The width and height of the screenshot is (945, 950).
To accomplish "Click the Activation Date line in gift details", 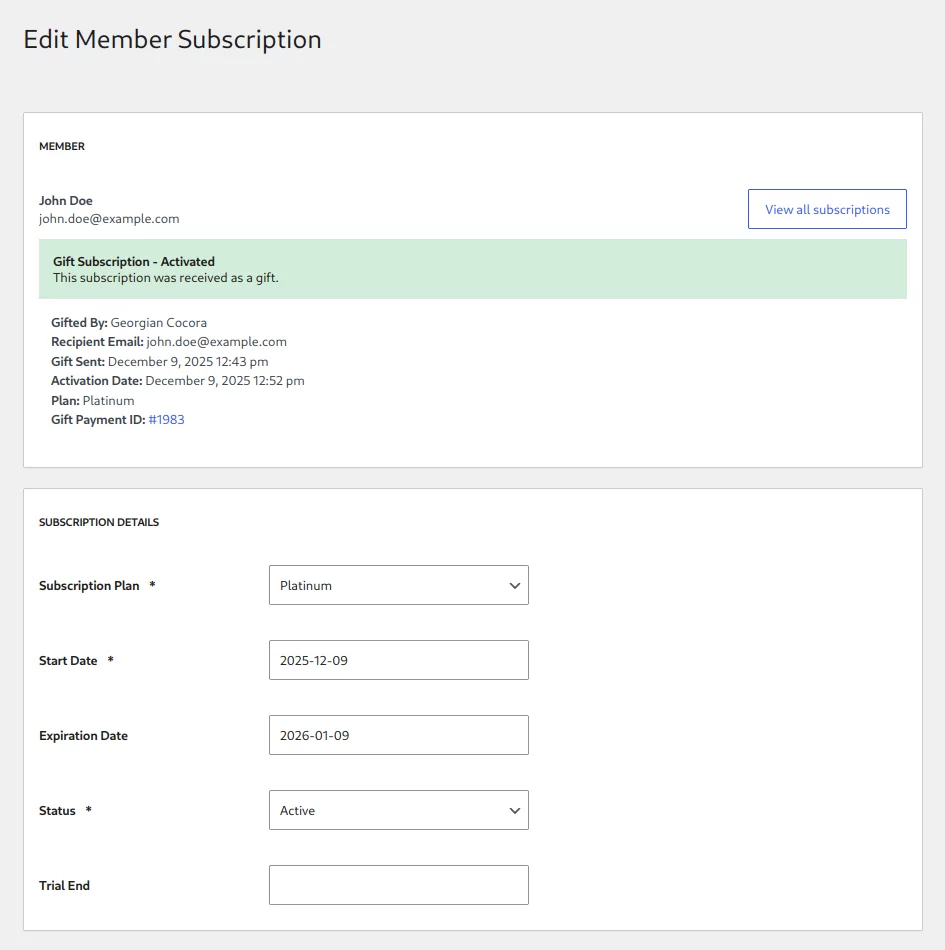I will (x=177, y=381).
